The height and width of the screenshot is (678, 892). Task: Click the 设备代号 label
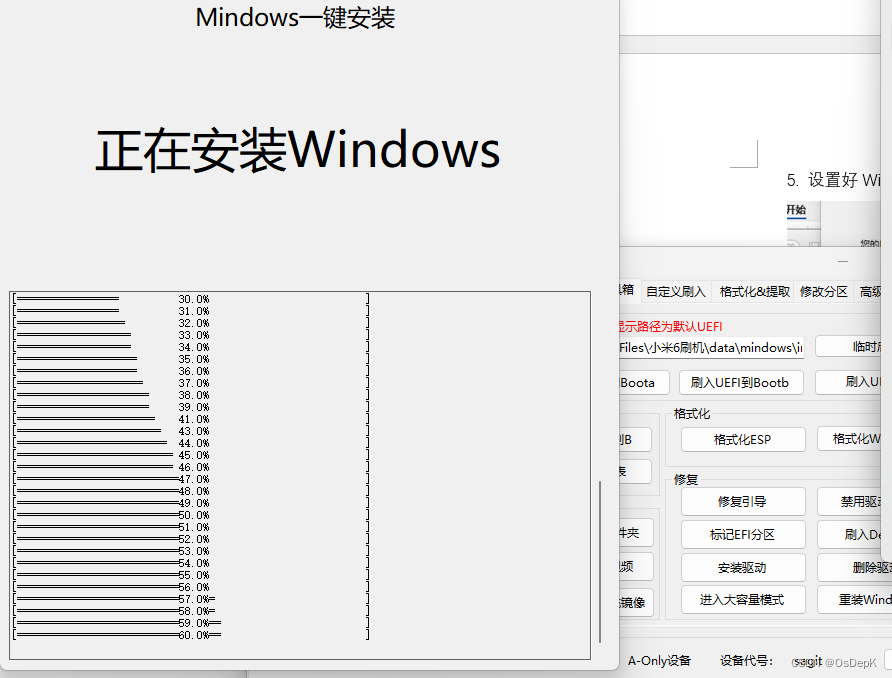(746, 661)
